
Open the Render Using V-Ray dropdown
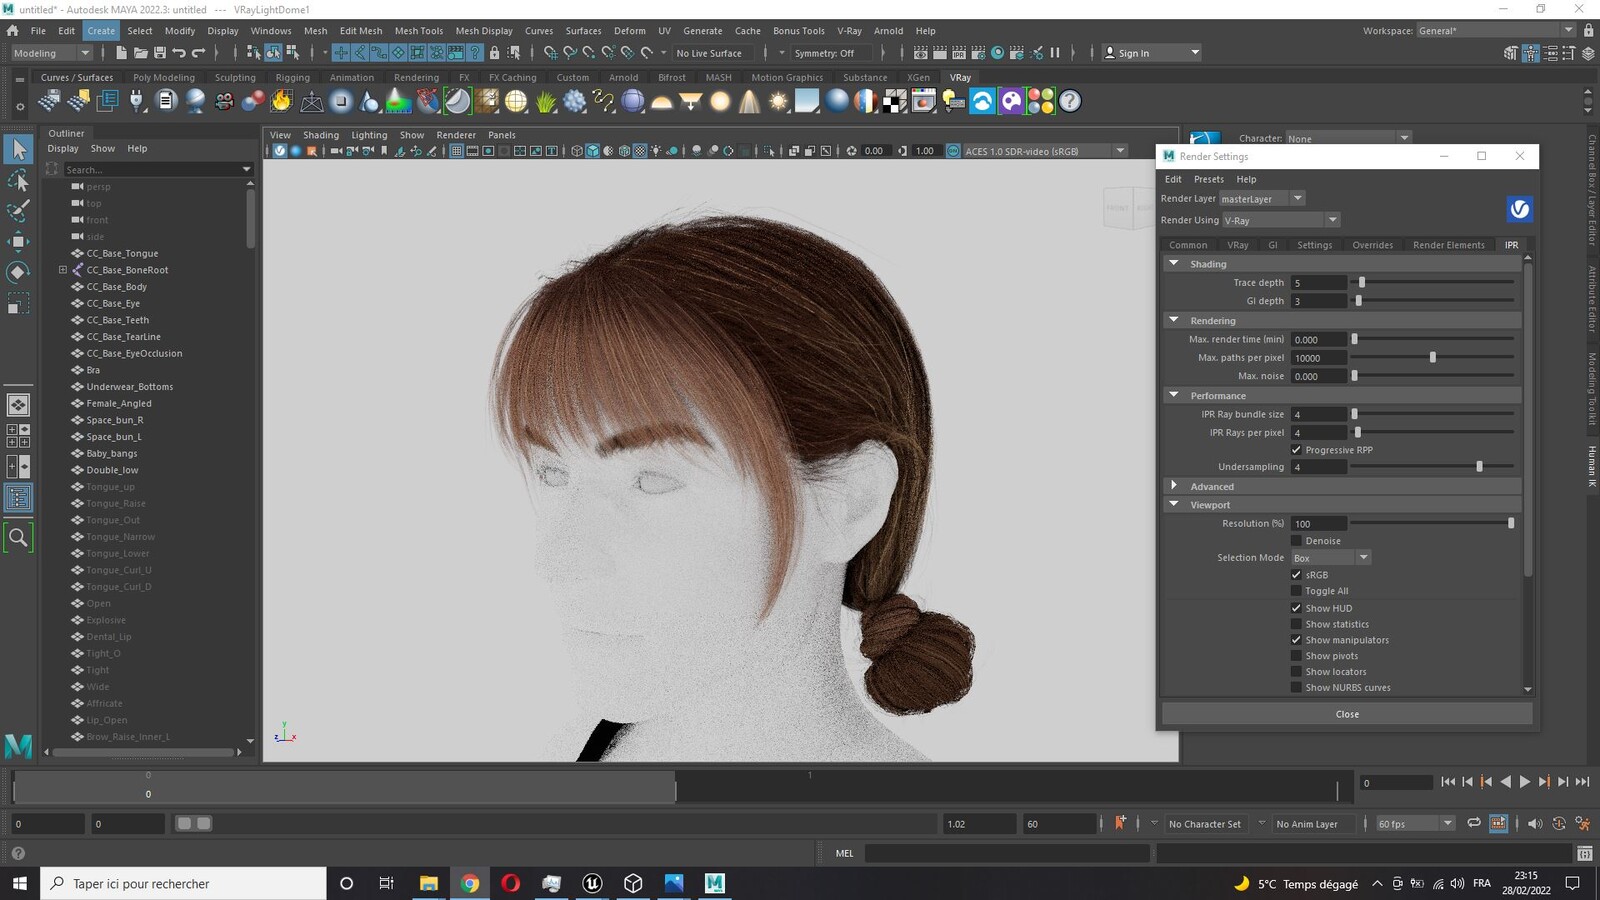[1280, 220]
